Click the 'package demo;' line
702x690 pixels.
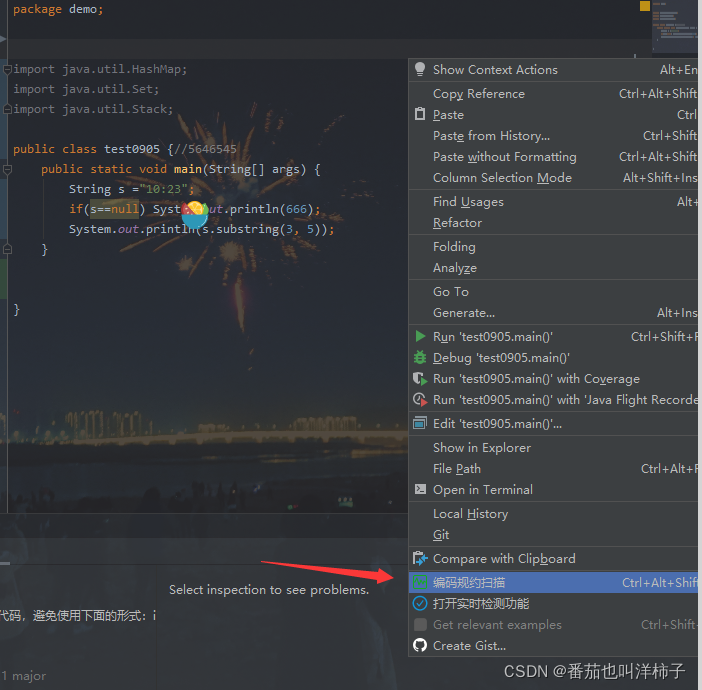58,9
